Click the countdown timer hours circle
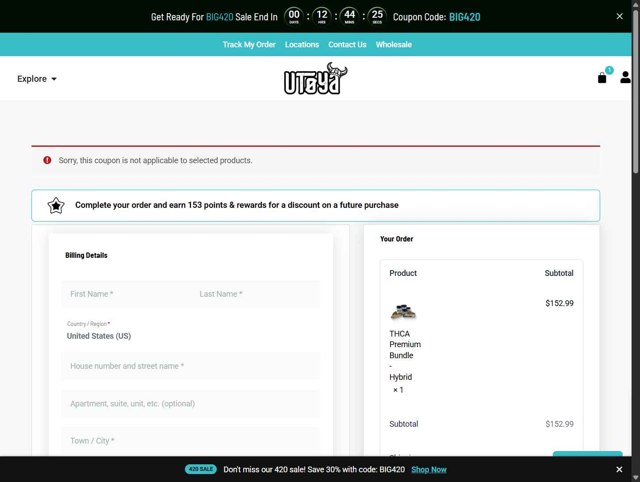This screenshot has width=640, height=482. point(322,16)
